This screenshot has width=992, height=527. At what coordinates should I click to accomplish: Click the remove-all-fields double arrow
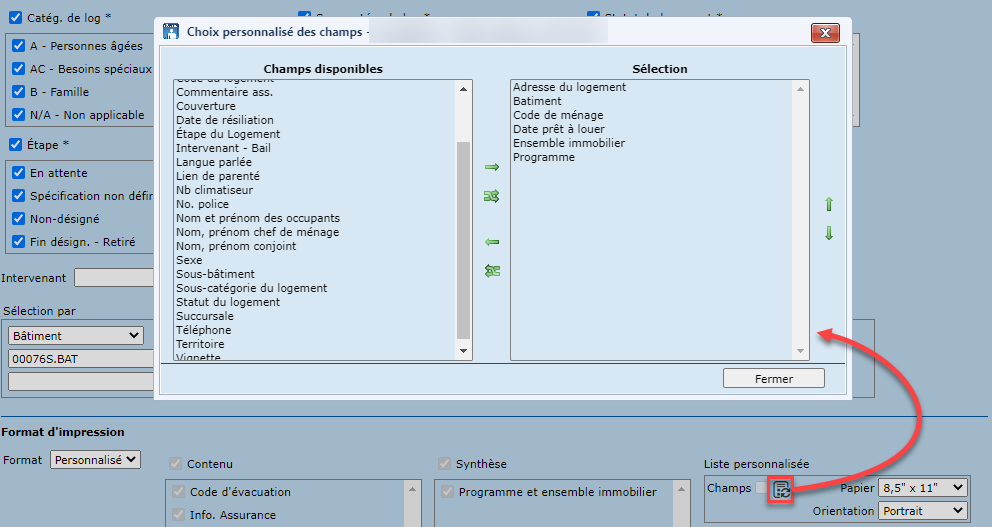click(x=491, y=271)
